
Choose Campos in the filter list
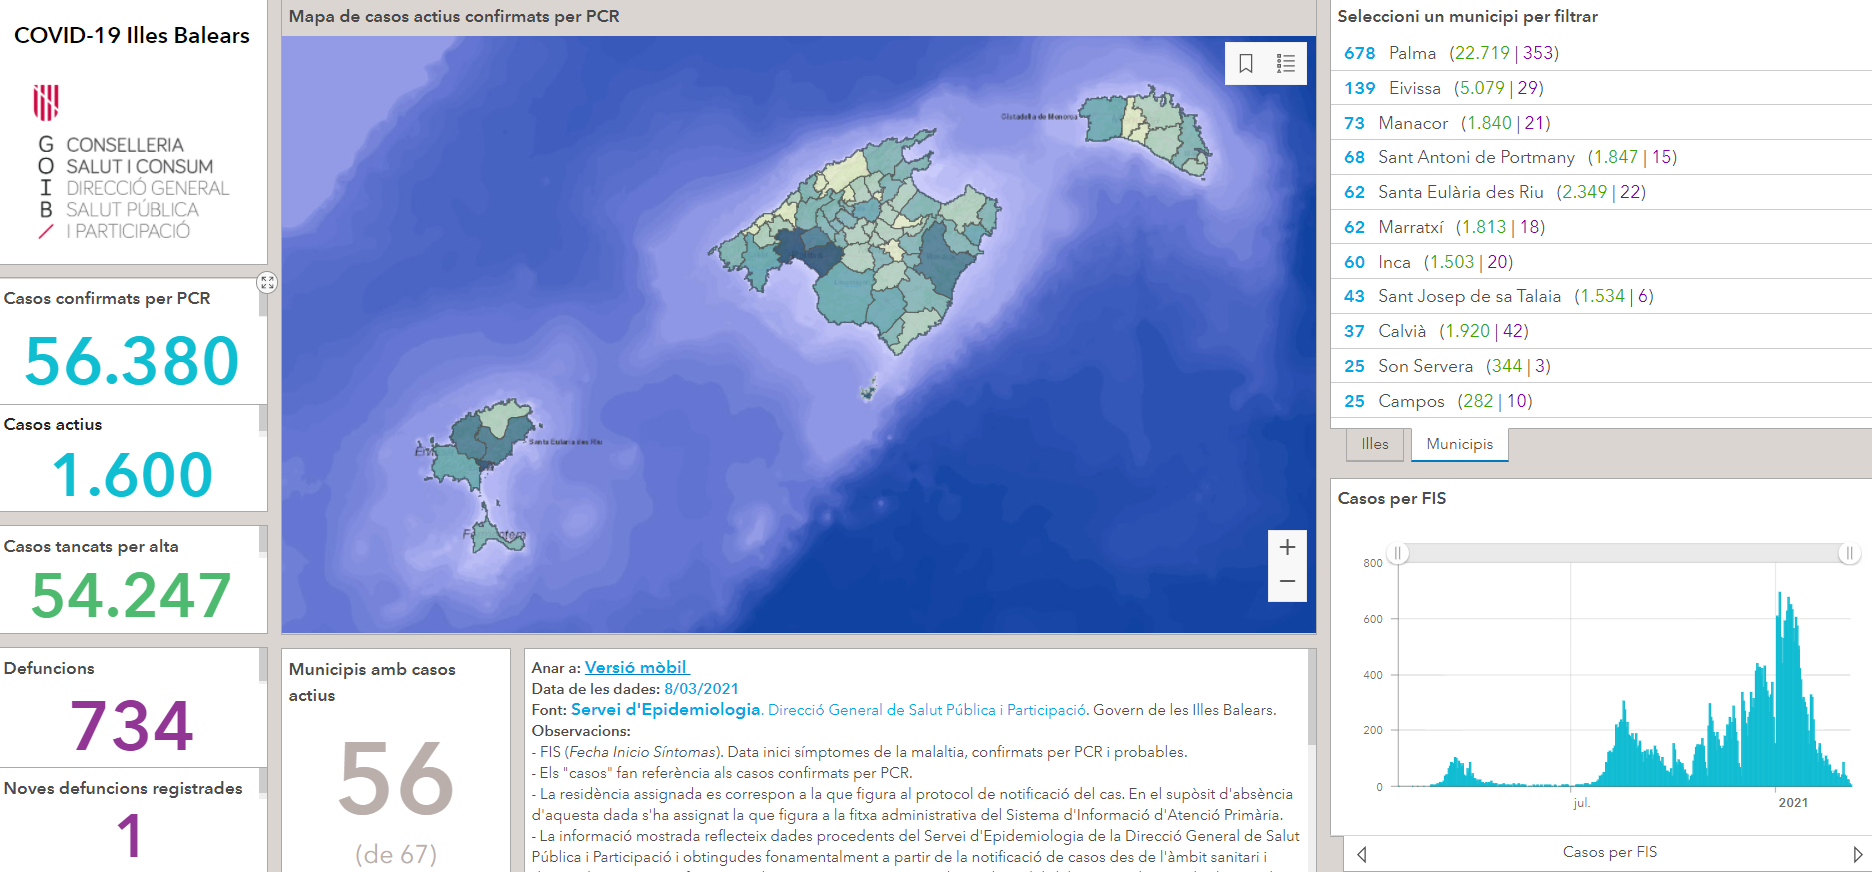coord(1411,401)
